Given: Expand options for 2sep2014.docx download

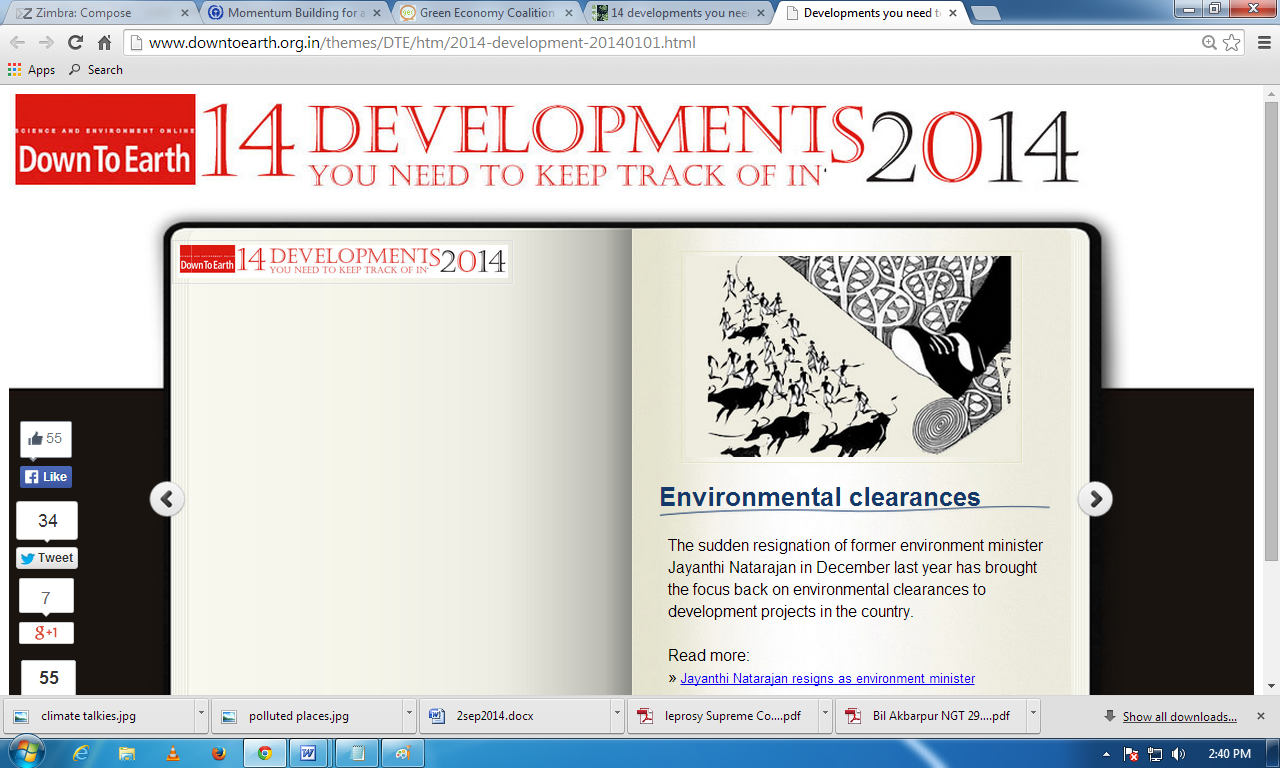Looking at the screenshot, I should tap(617, 716).
